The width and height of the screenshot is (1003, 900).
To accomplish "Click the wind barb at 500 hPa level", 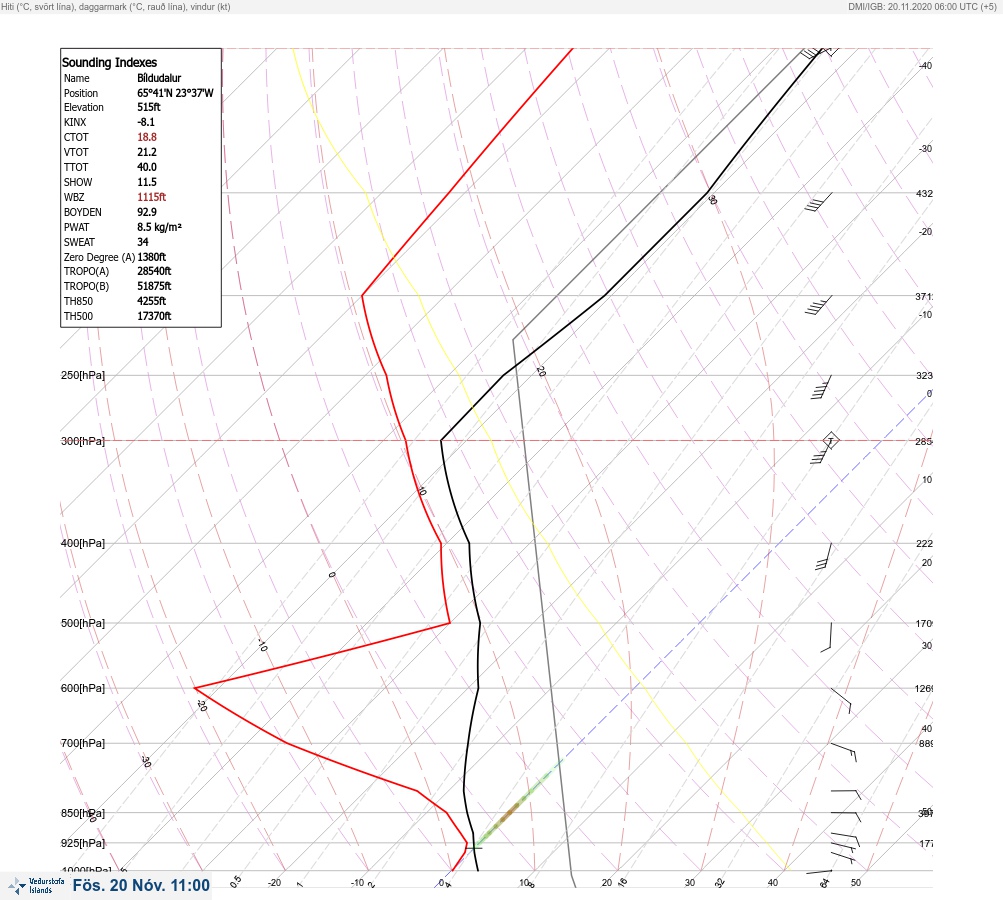I will (826, 637).
